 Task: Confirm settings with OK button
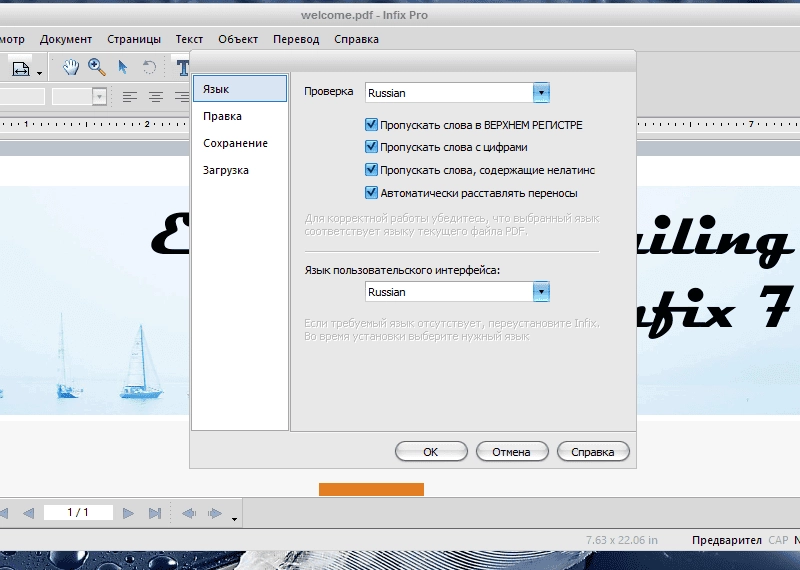[x=431, y=452]
